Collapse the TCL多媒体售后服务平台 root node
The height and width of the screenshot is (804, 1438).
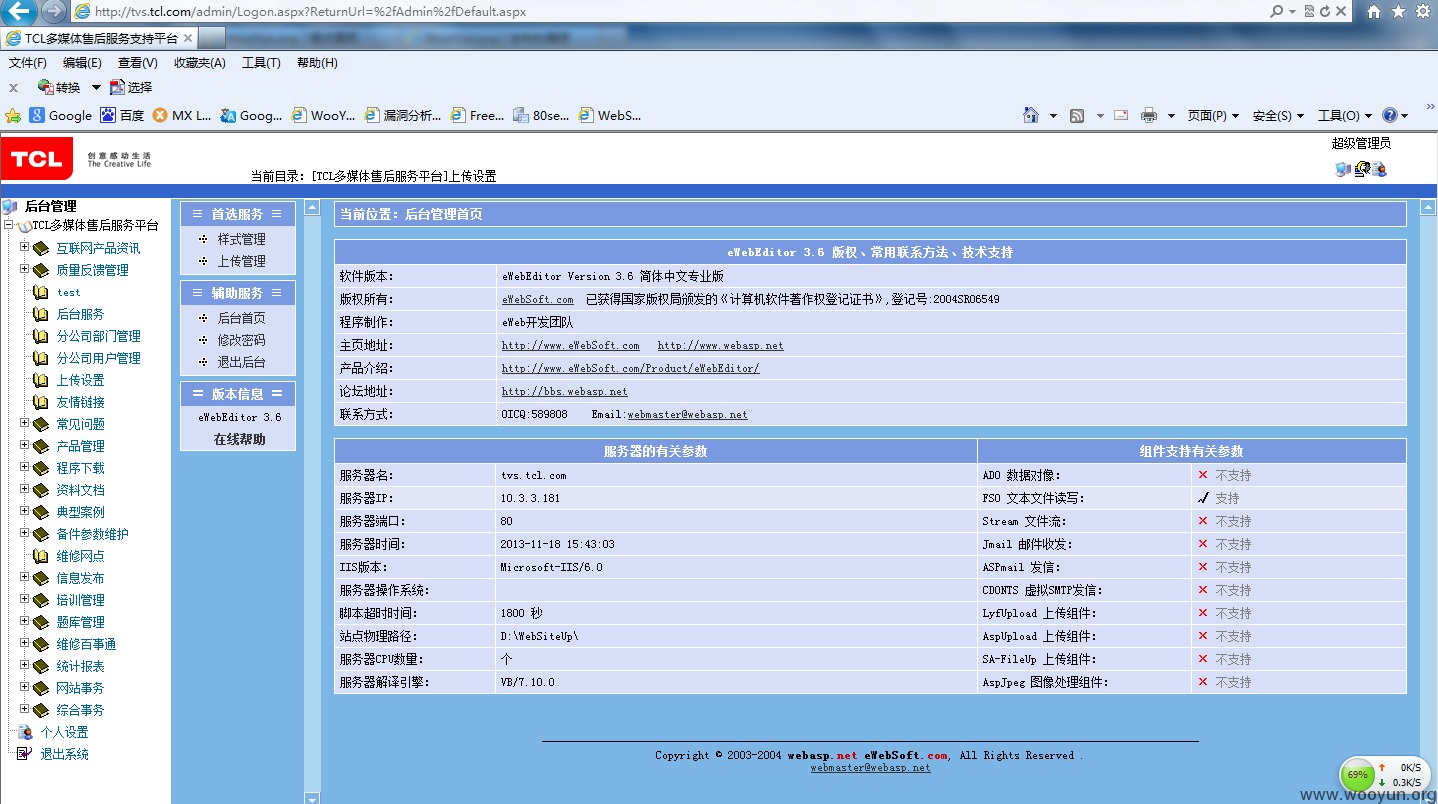[8, 225]
